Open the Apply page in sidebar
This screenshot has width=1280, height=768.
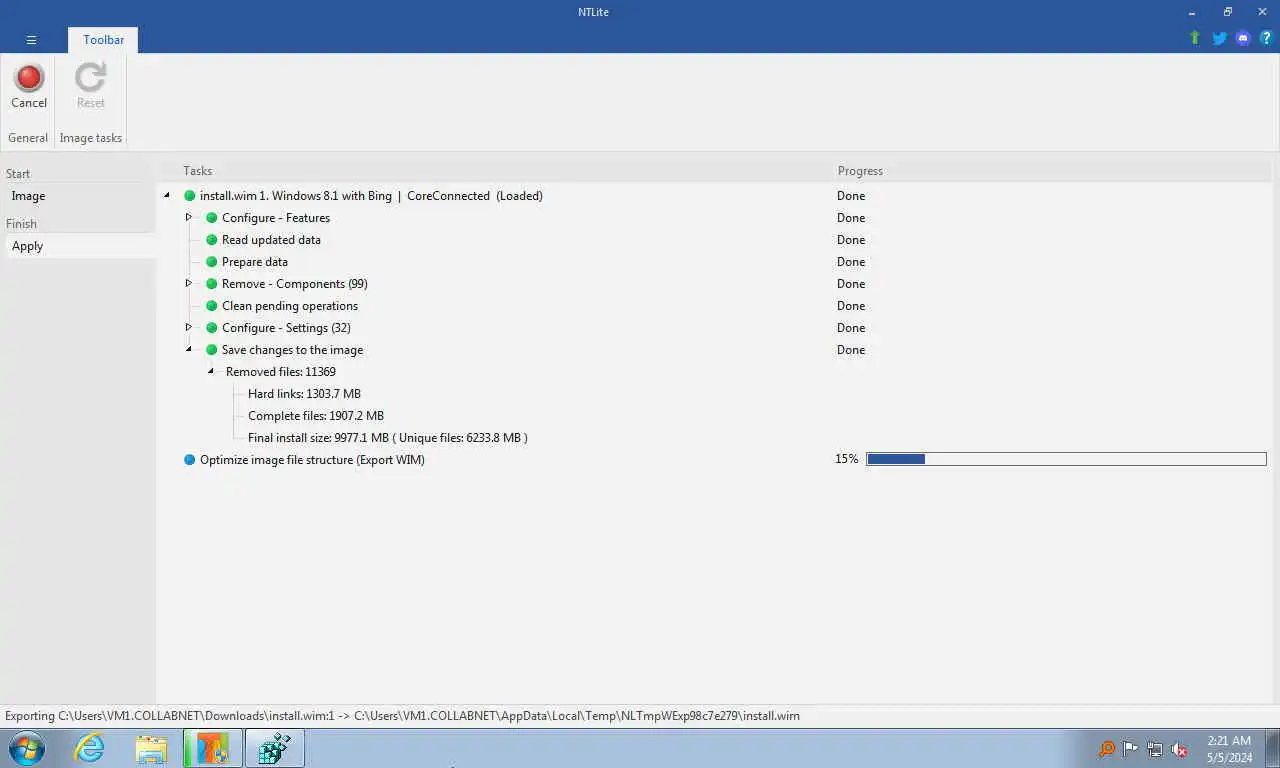coord(79,246)
